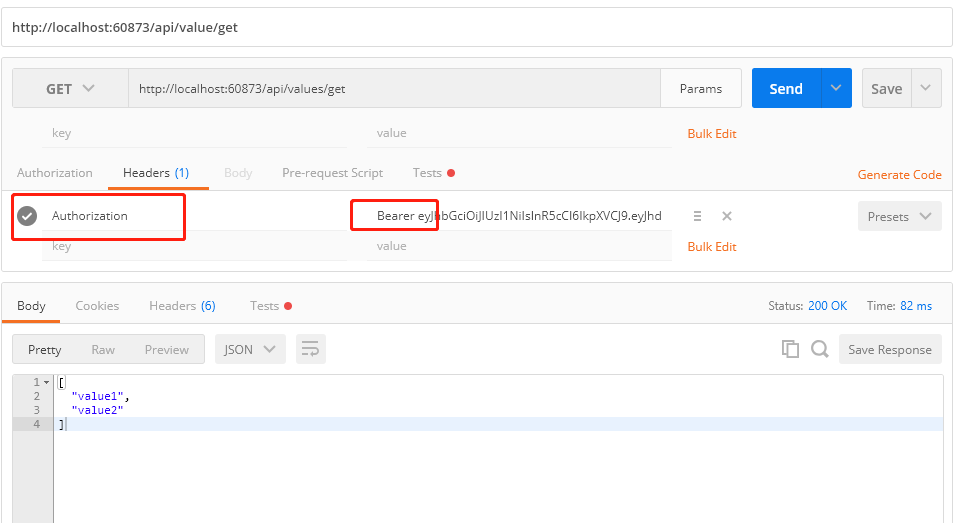The image size is (960, 523).
Task: Focus the request URL input field
Action: pyautogui.click(x=394, y=89)
